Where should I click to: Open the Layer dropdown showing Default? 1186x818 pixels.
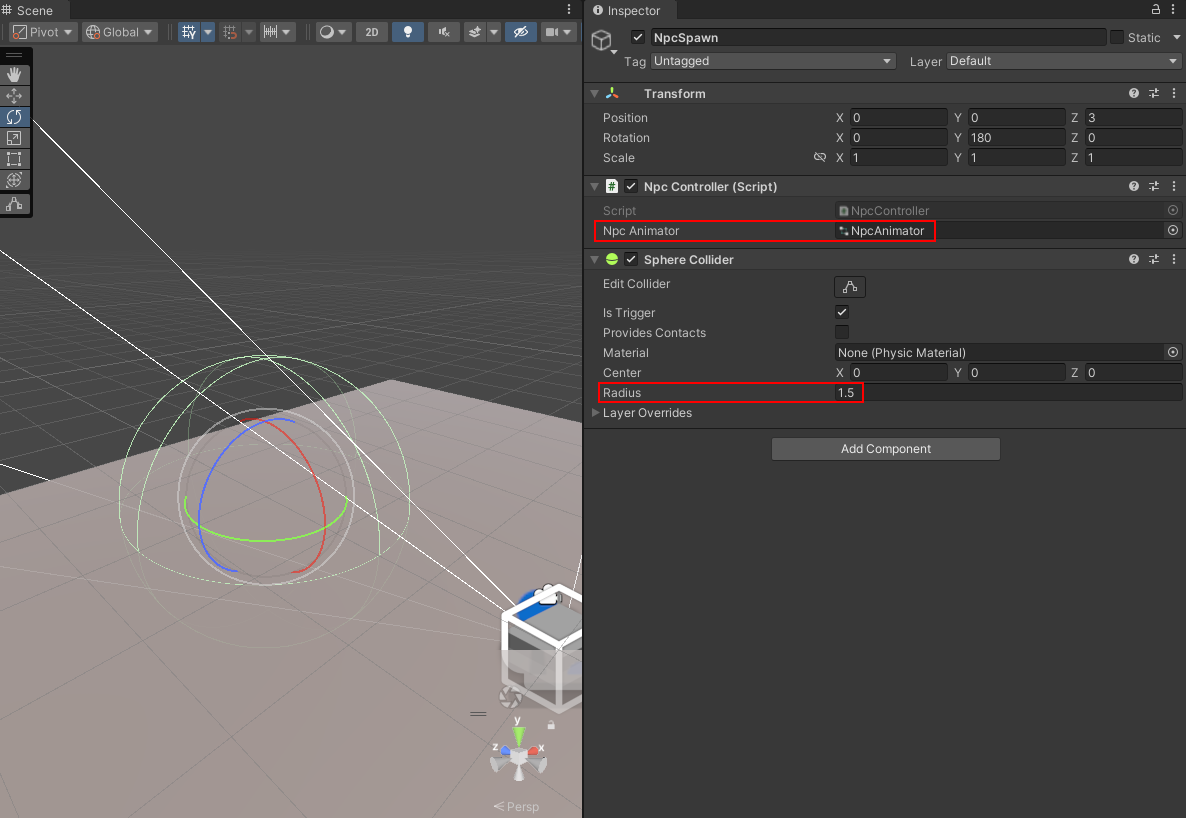(1064, 61)
